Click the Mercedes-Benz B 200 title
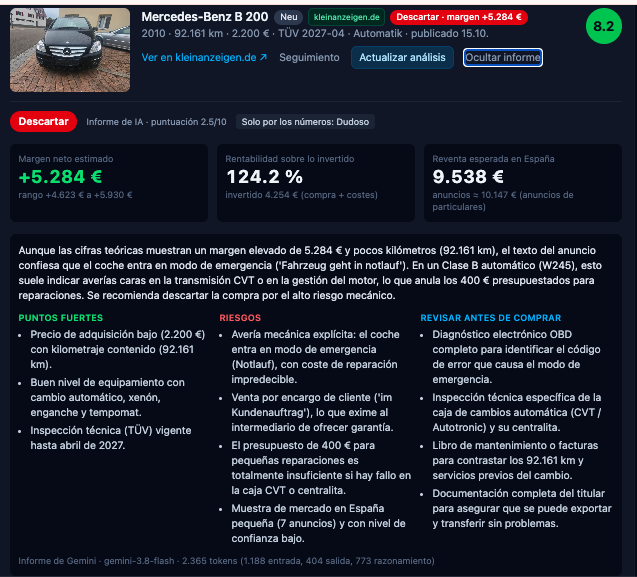 click(205, 17)
